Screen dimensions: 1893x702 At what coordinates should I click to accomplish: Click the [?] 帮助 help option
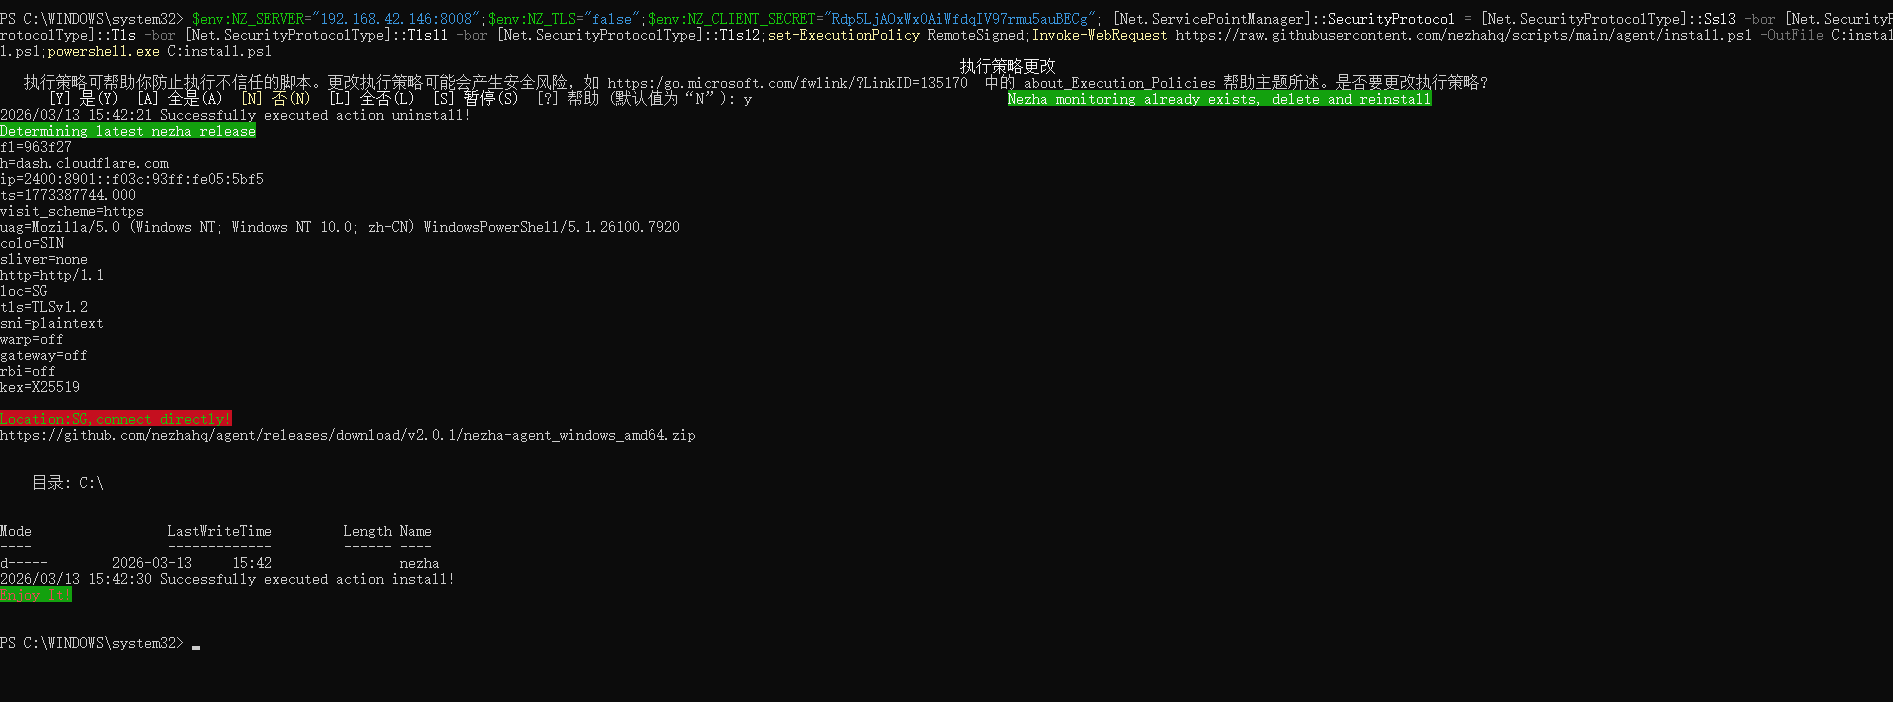567,99
